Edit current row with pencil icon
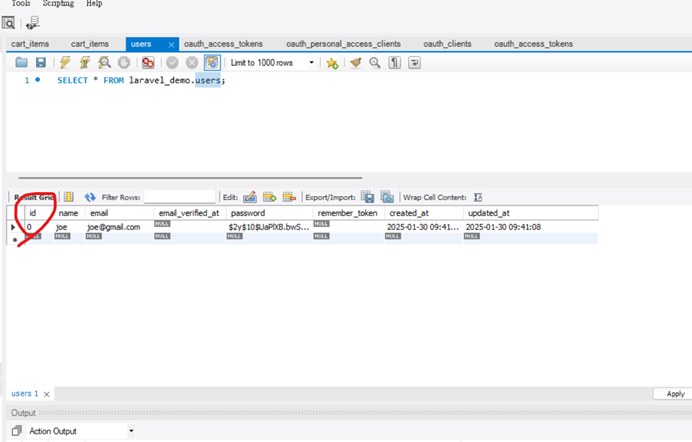The image size is (692, 442). point(250,197)
